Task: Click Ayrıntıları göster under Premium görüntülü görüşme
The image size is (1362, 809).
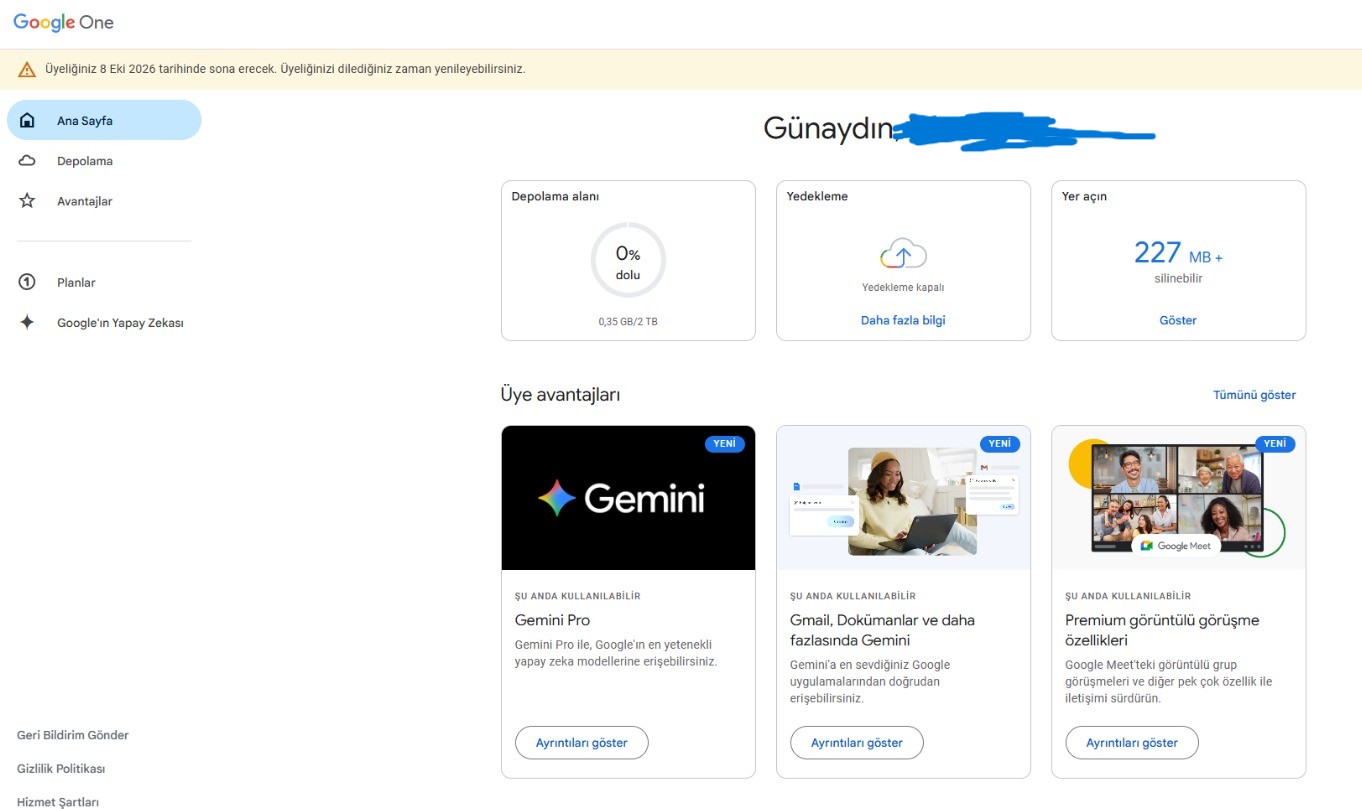Action: tap(1132, 743)
